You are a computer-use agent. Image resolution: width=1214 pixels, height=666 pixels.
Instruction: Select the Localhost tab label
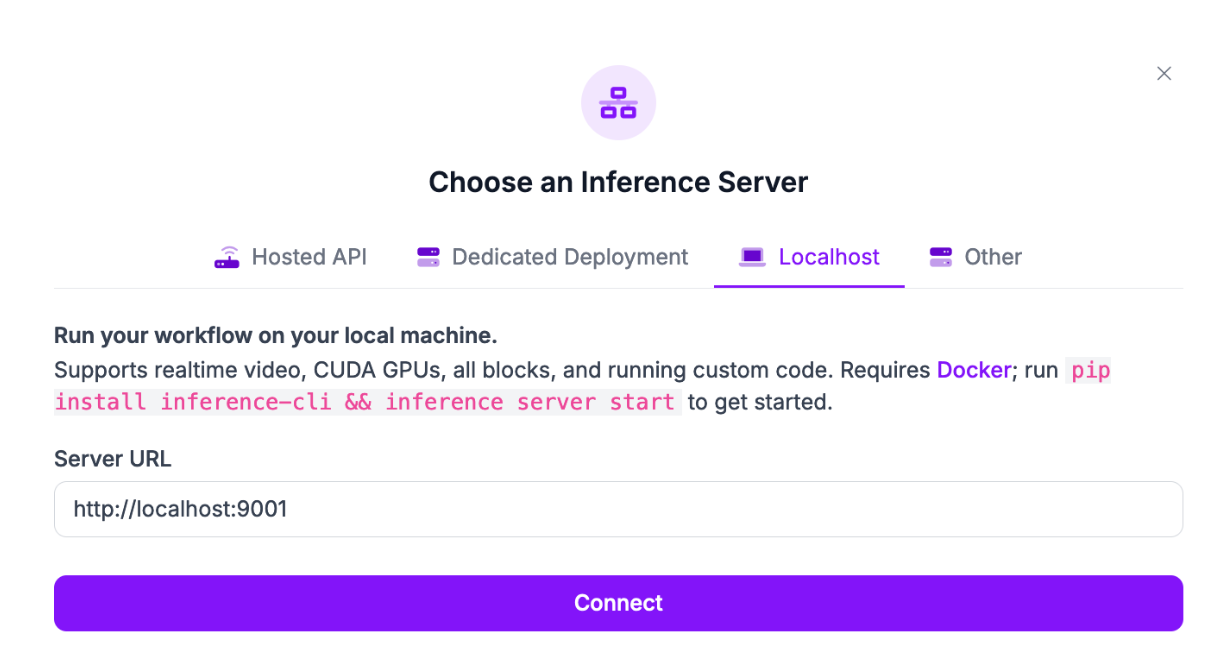828,257
